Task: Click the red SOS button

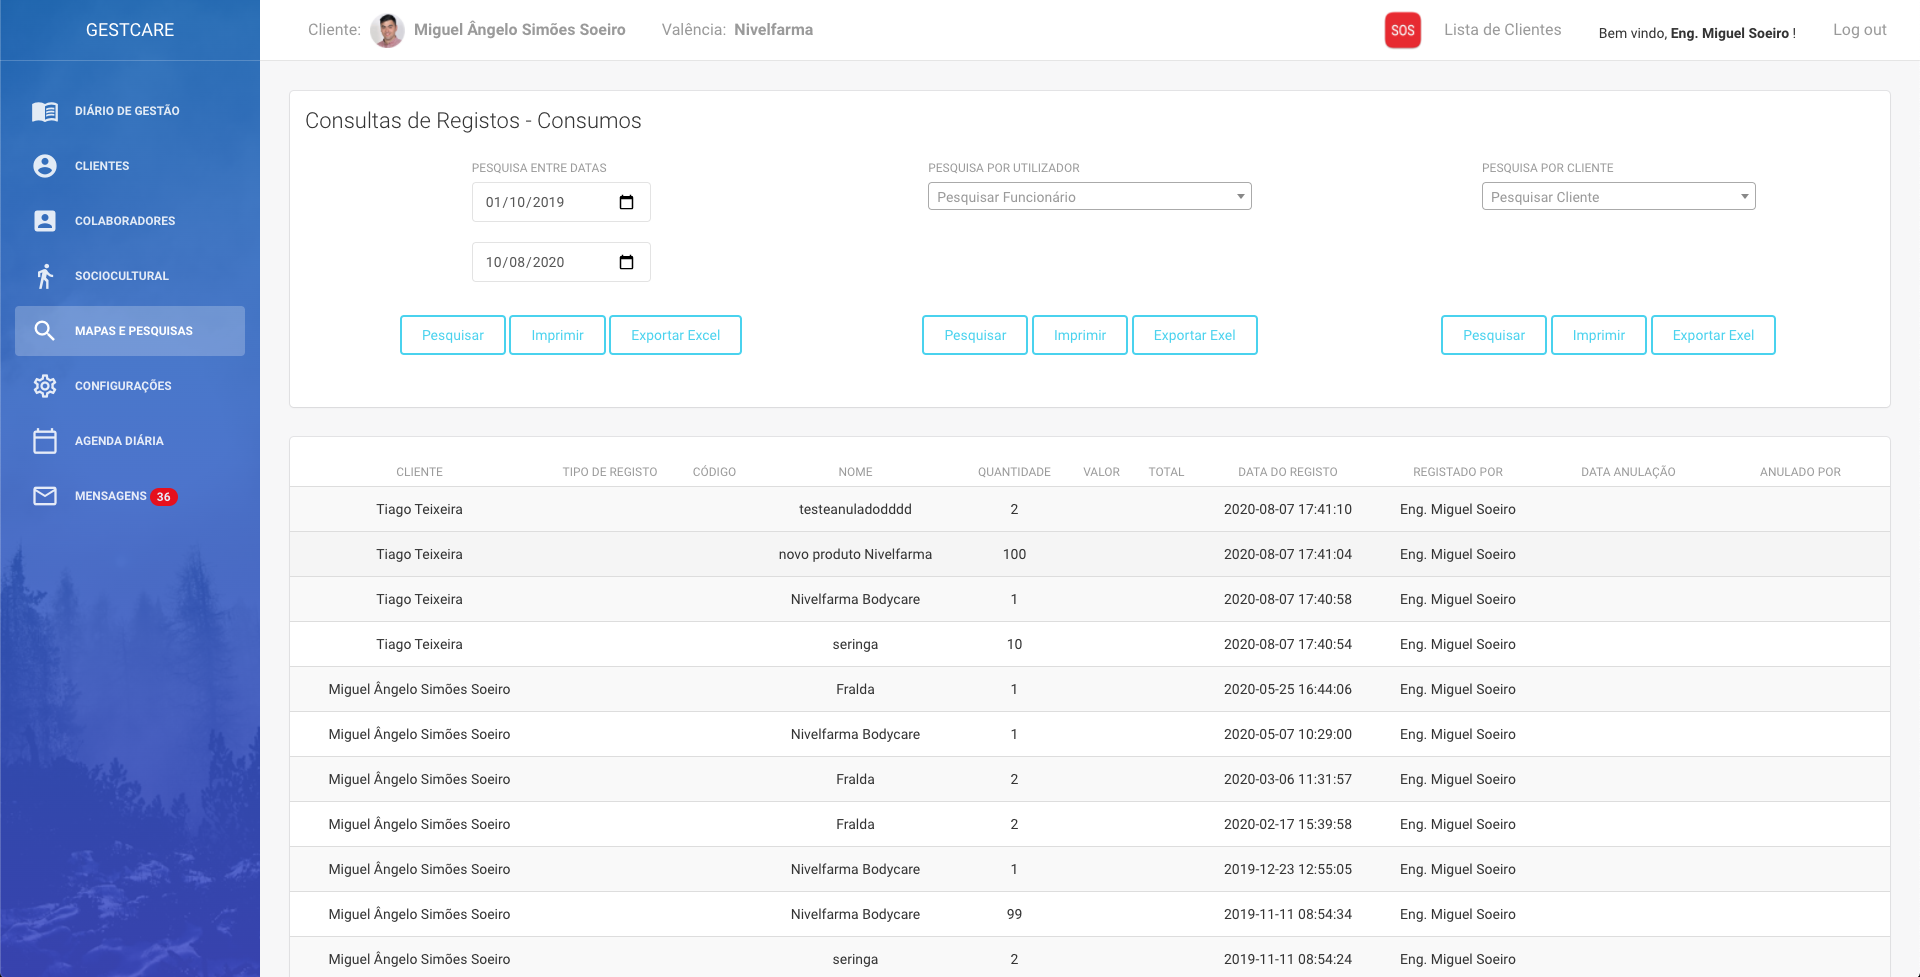Action: pyautogui.click(x=1403, y=30)
